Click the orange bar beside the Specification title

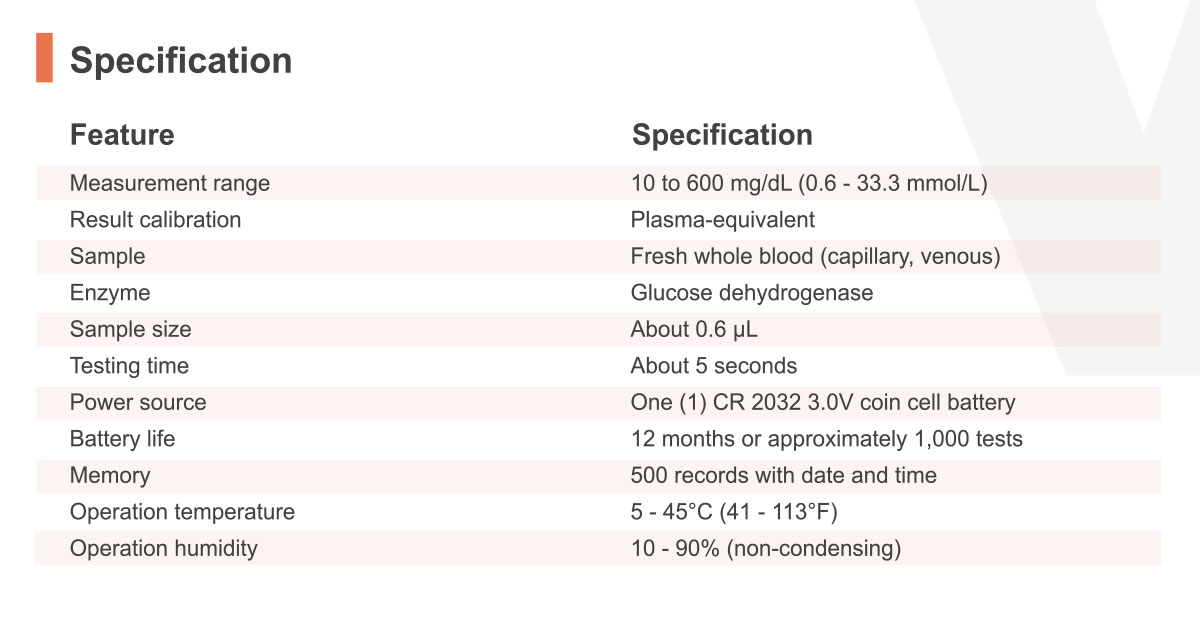pyautogui.click(x=44, y=58)
